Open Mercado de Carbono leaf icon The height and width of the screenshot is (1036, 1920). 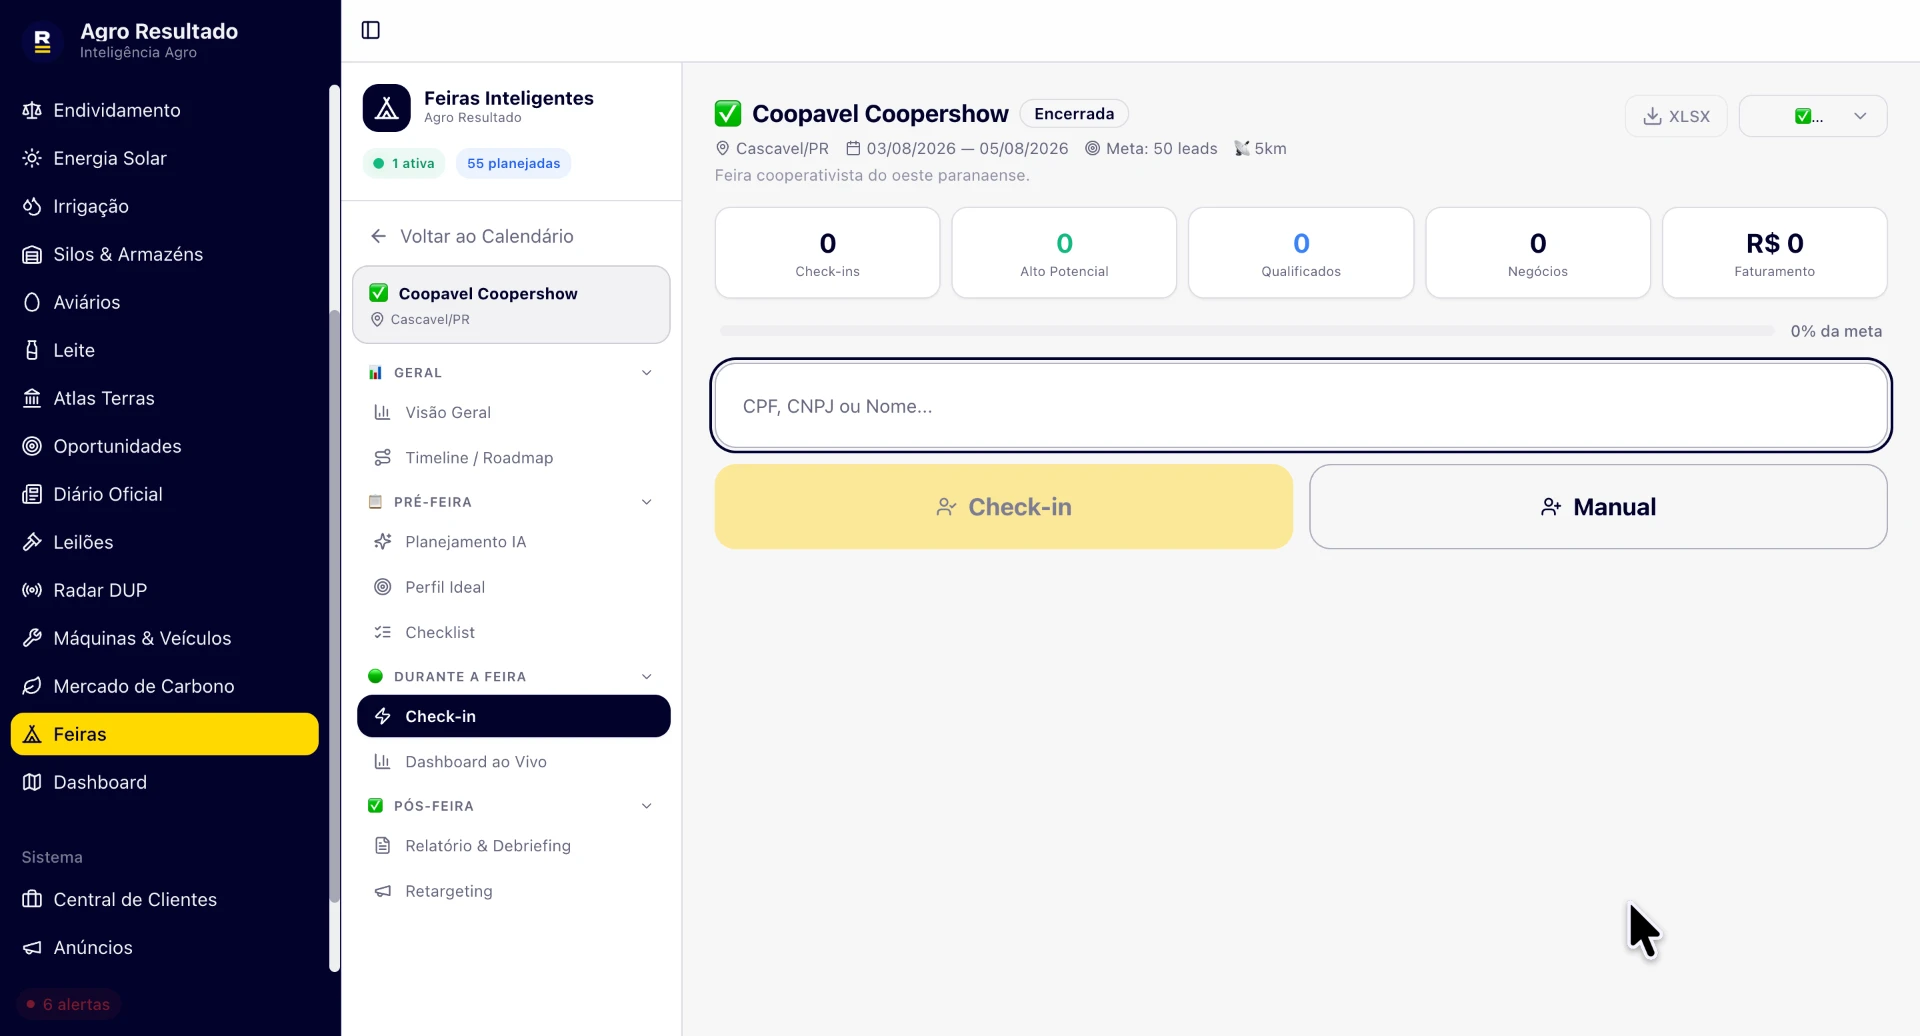pos(32,686)
